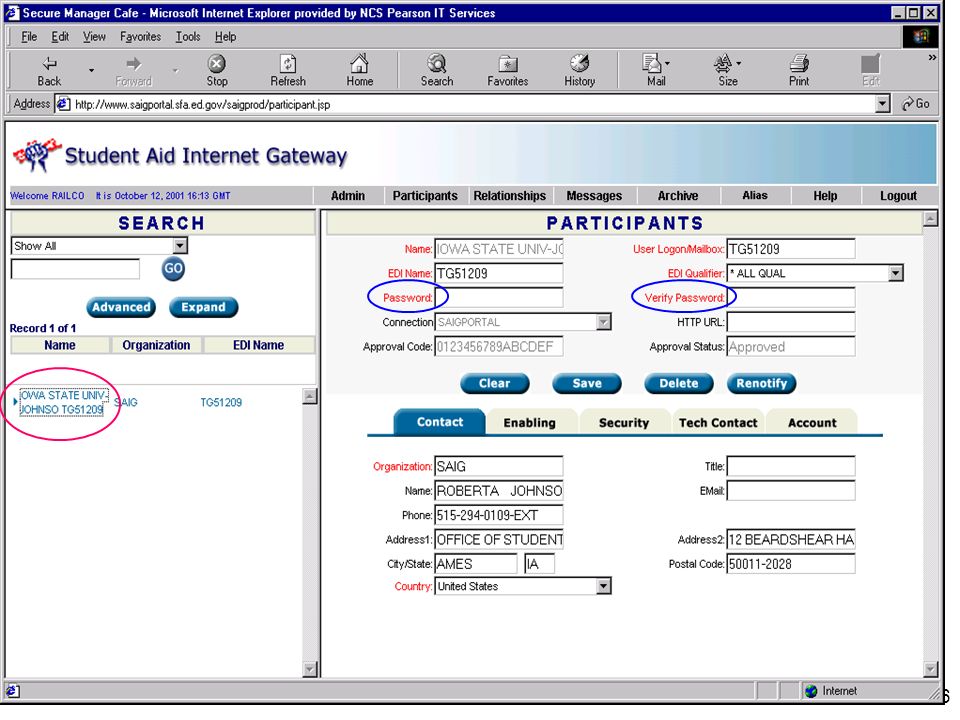
Task: Click the status bar page icon
Action: 12,691
